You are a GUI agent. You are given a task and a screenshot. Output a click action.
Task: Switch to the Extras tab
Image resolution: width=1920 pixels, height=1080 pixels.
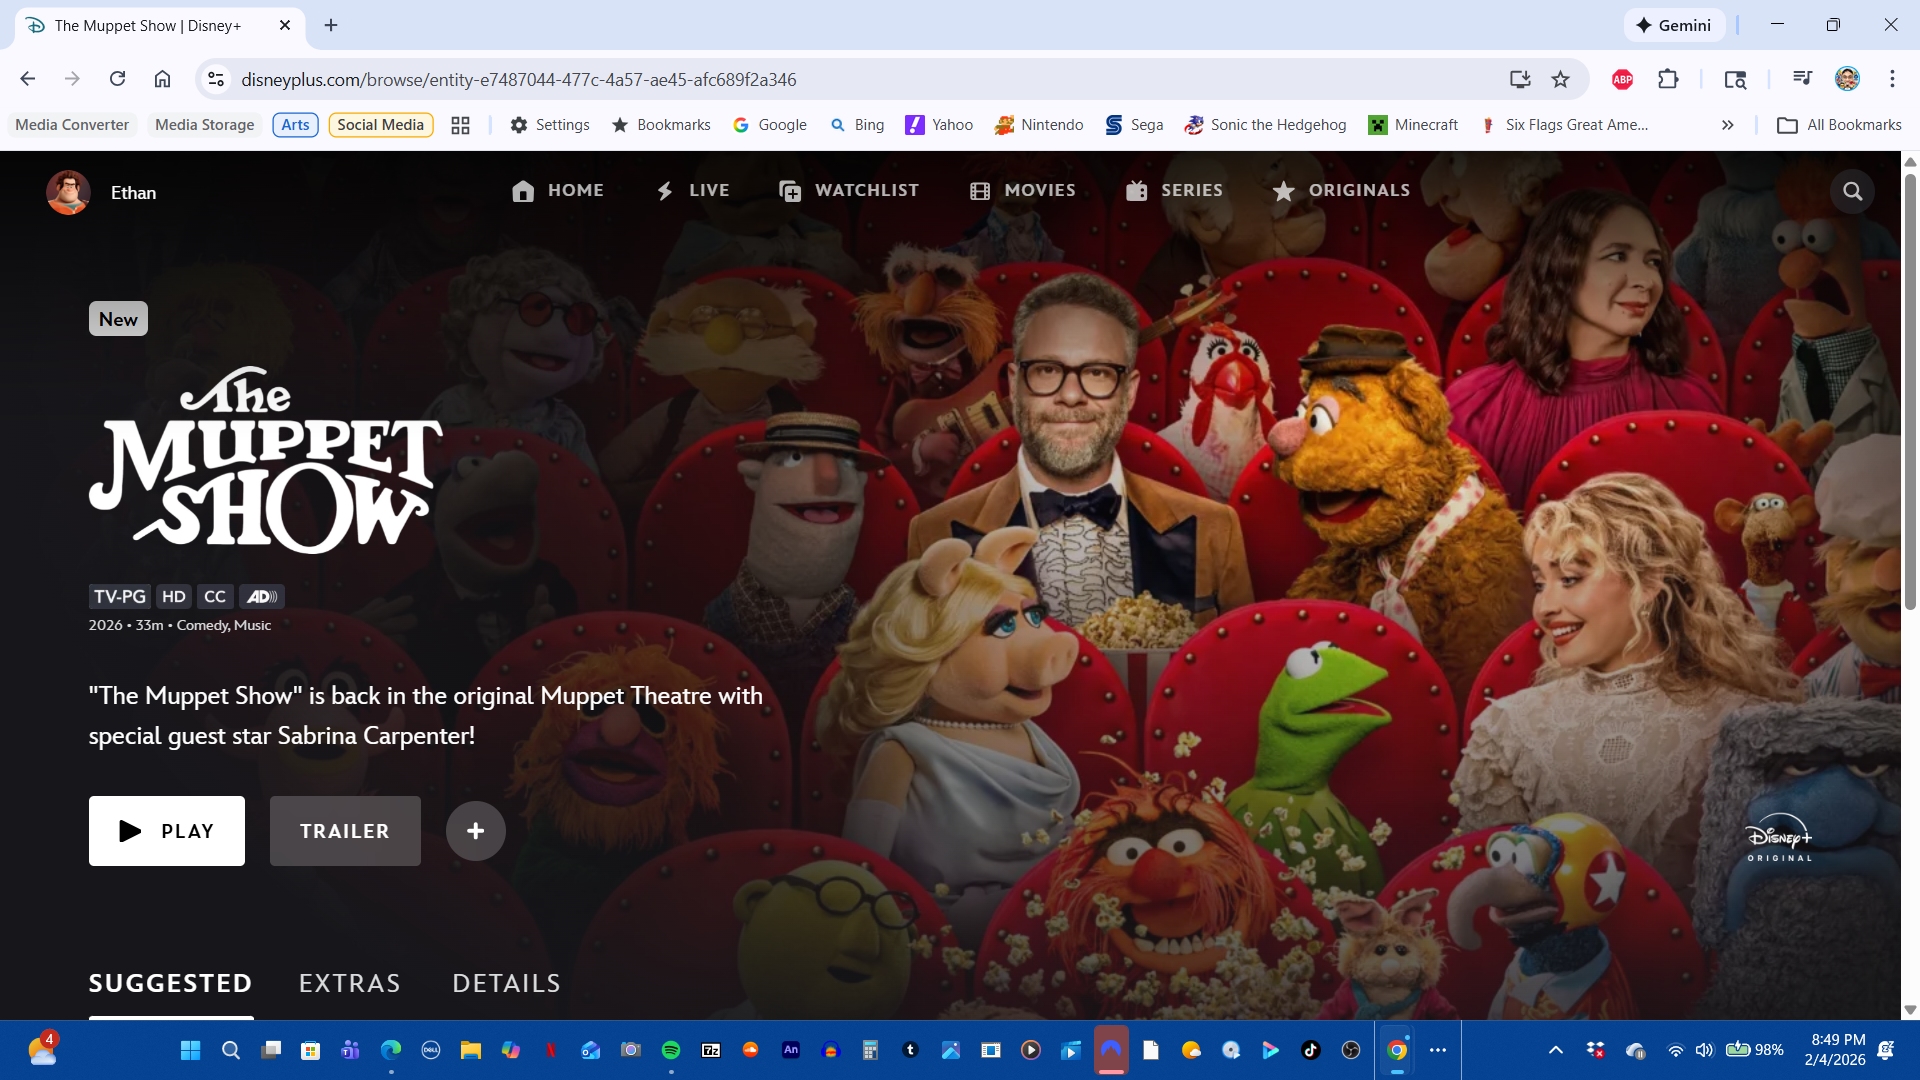[349, 983]
